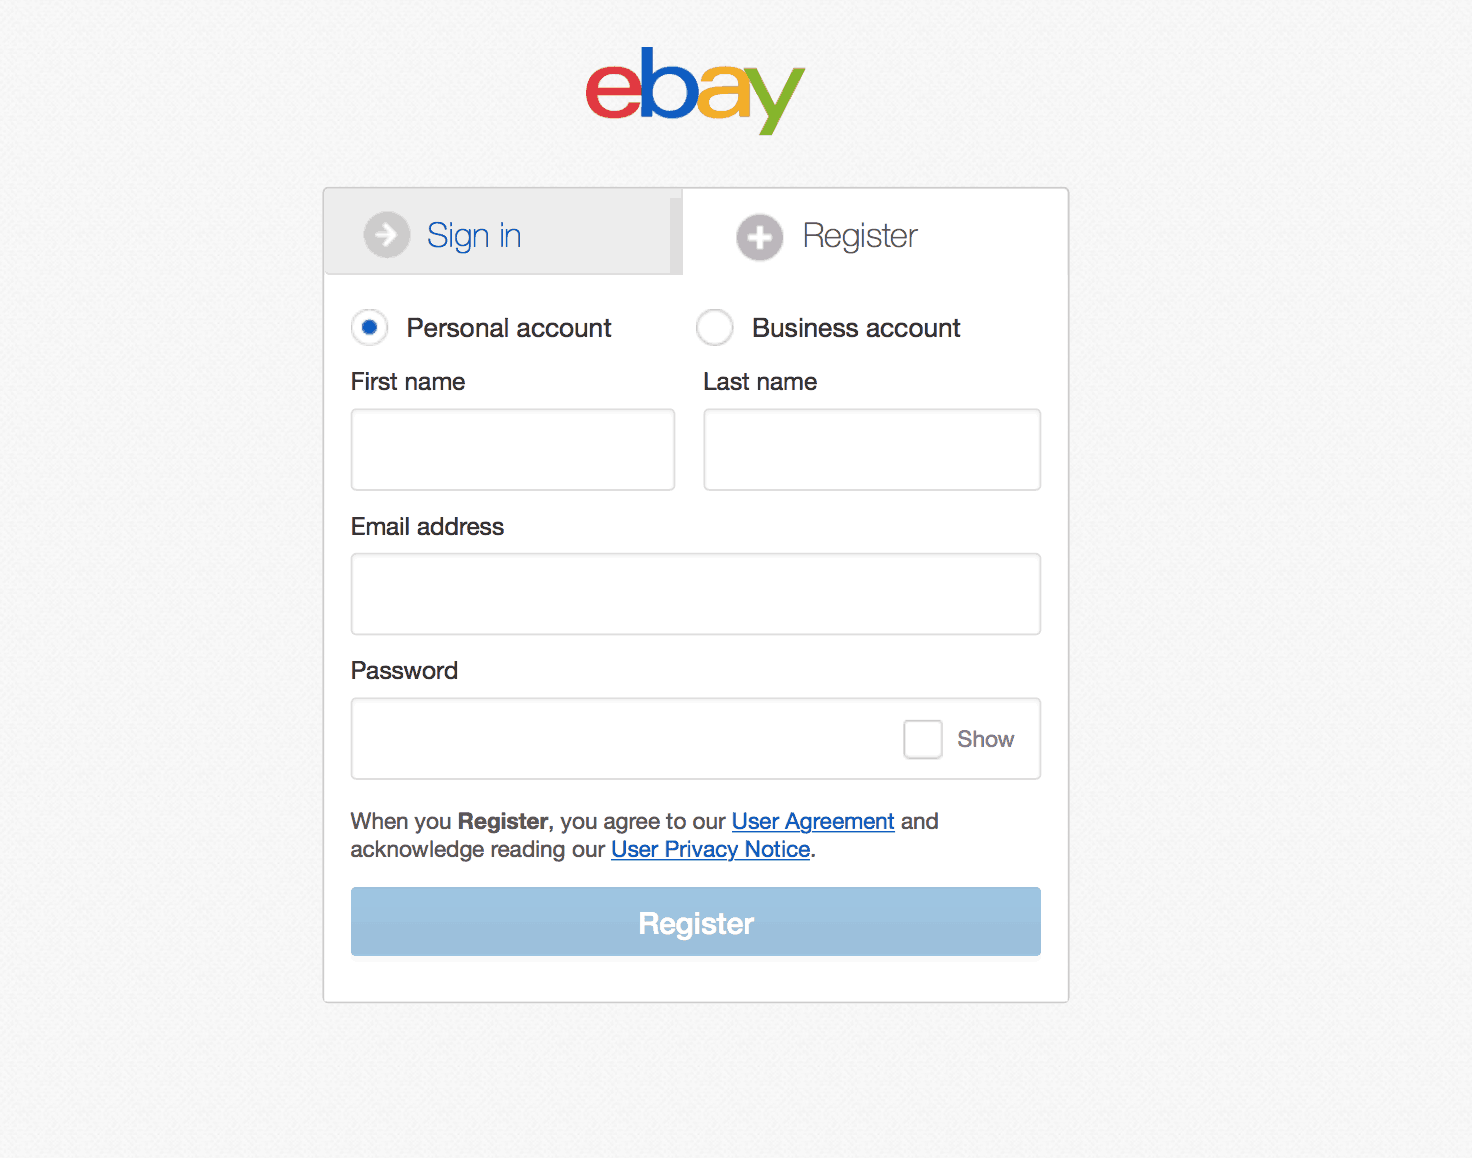
Task: Focus the Last name input field
Action: [x=872, y=449]
